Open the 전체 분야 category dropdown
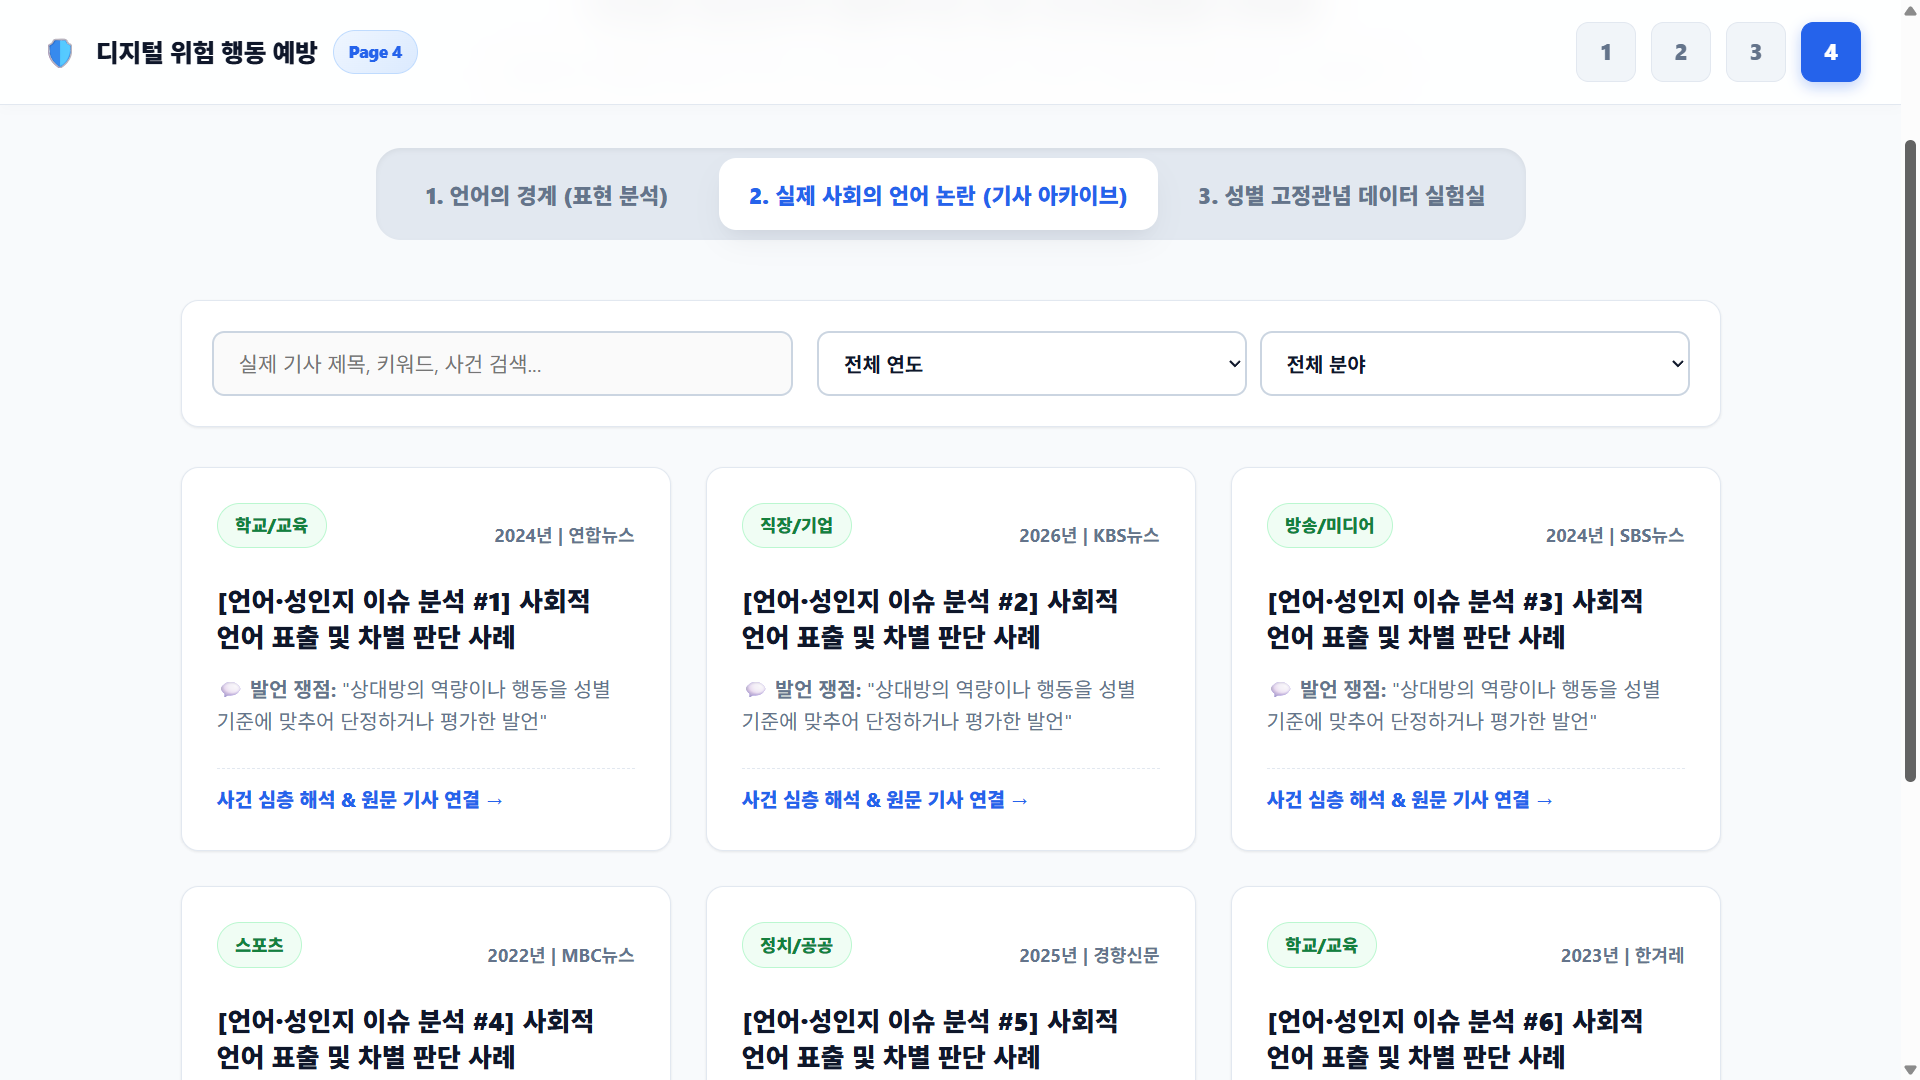The width and height of the screenshot is (1920, 1080). tap(1475, 364)
